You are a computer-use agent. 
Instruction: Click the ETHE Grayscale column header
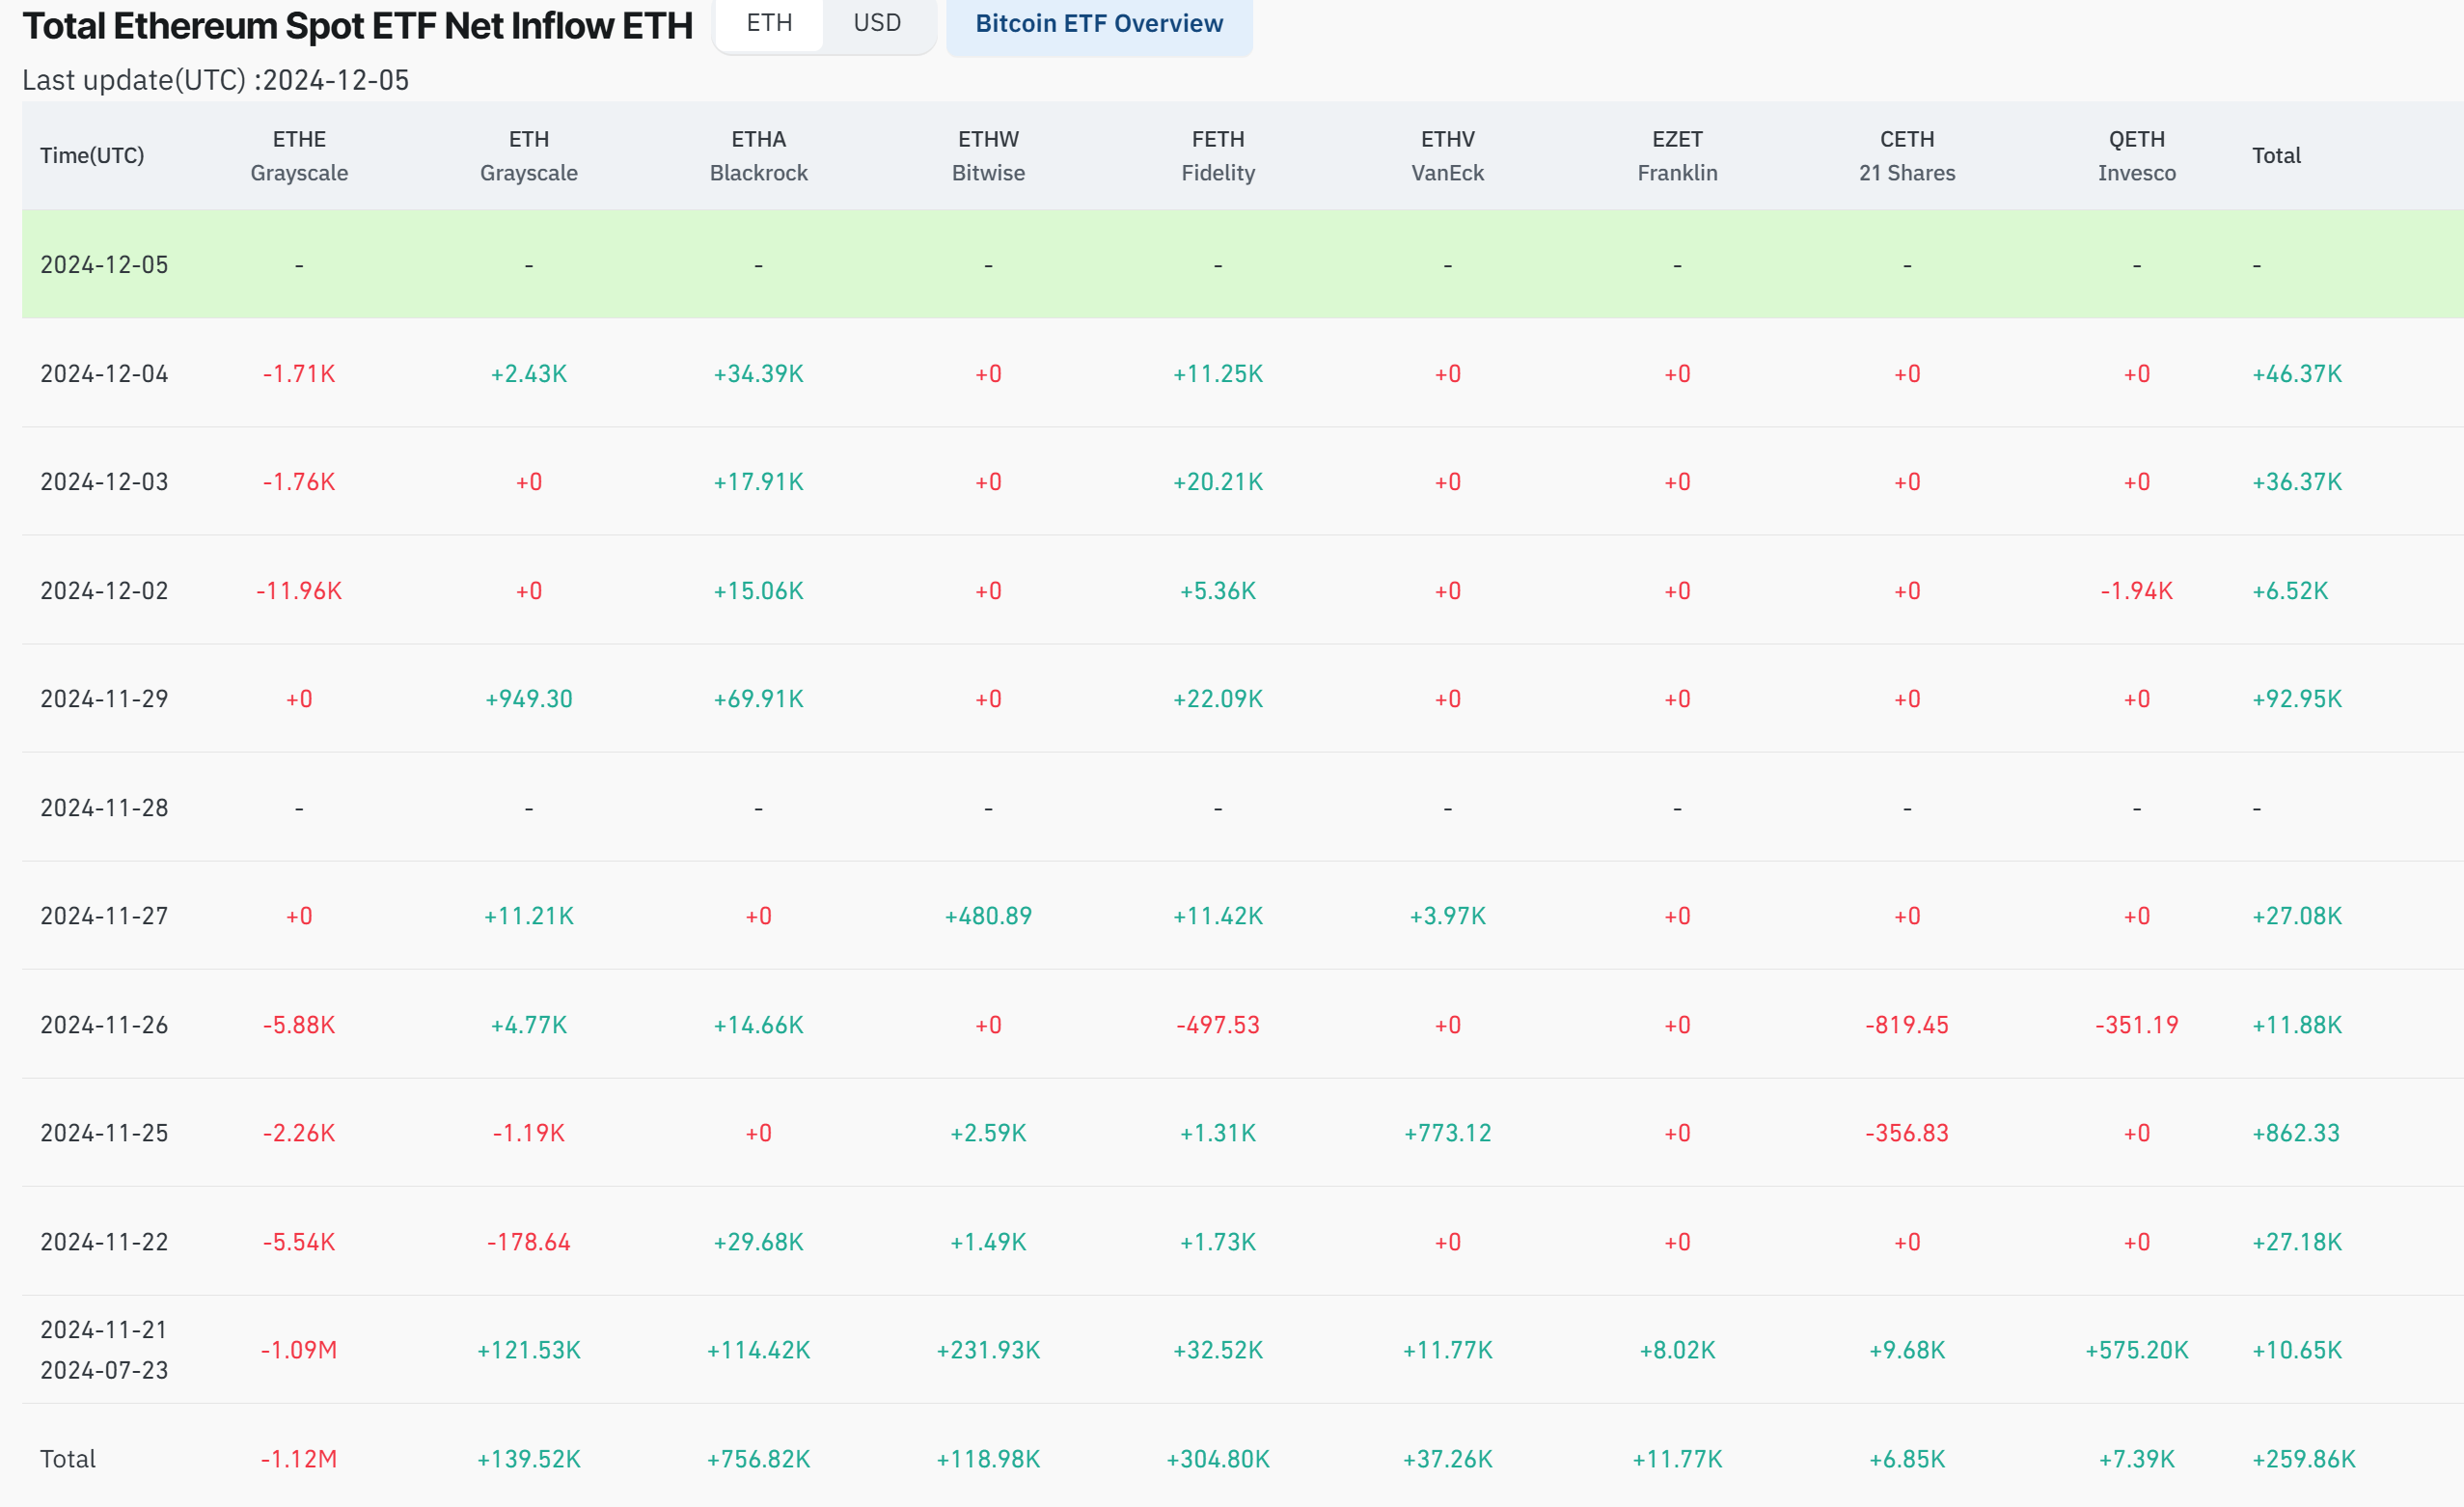[299, 155]
